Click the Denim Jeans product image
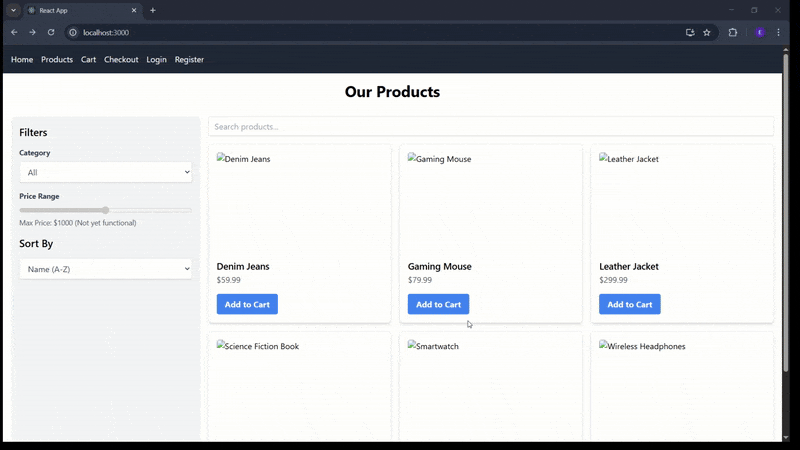 coord(299,204)
